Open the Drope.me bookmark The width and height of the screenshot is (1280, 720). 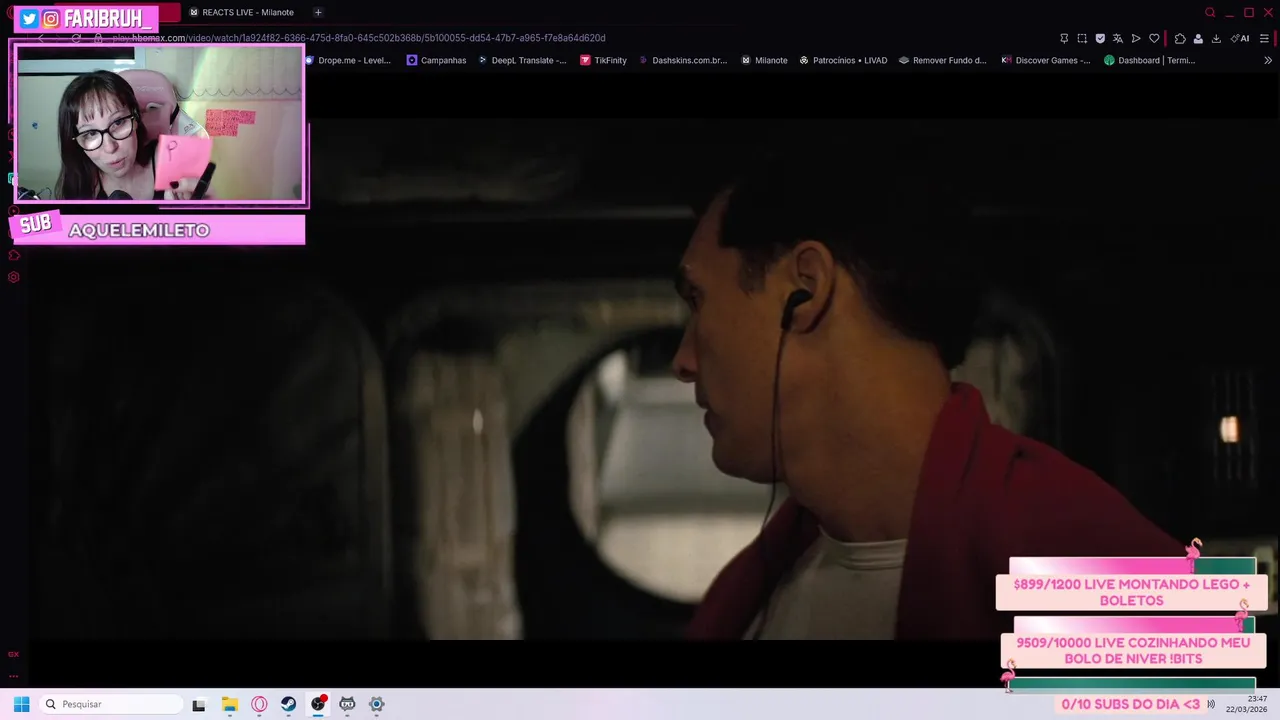point(348,60)
